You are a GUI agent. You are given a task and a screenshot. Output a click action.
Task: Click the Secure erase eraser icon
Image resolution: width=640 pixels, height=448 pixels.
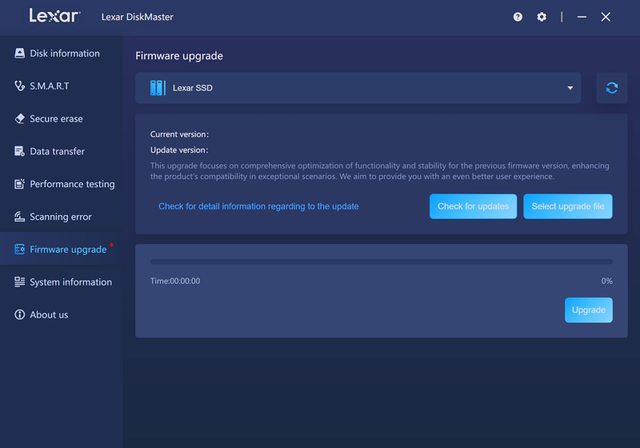[20, 119]
